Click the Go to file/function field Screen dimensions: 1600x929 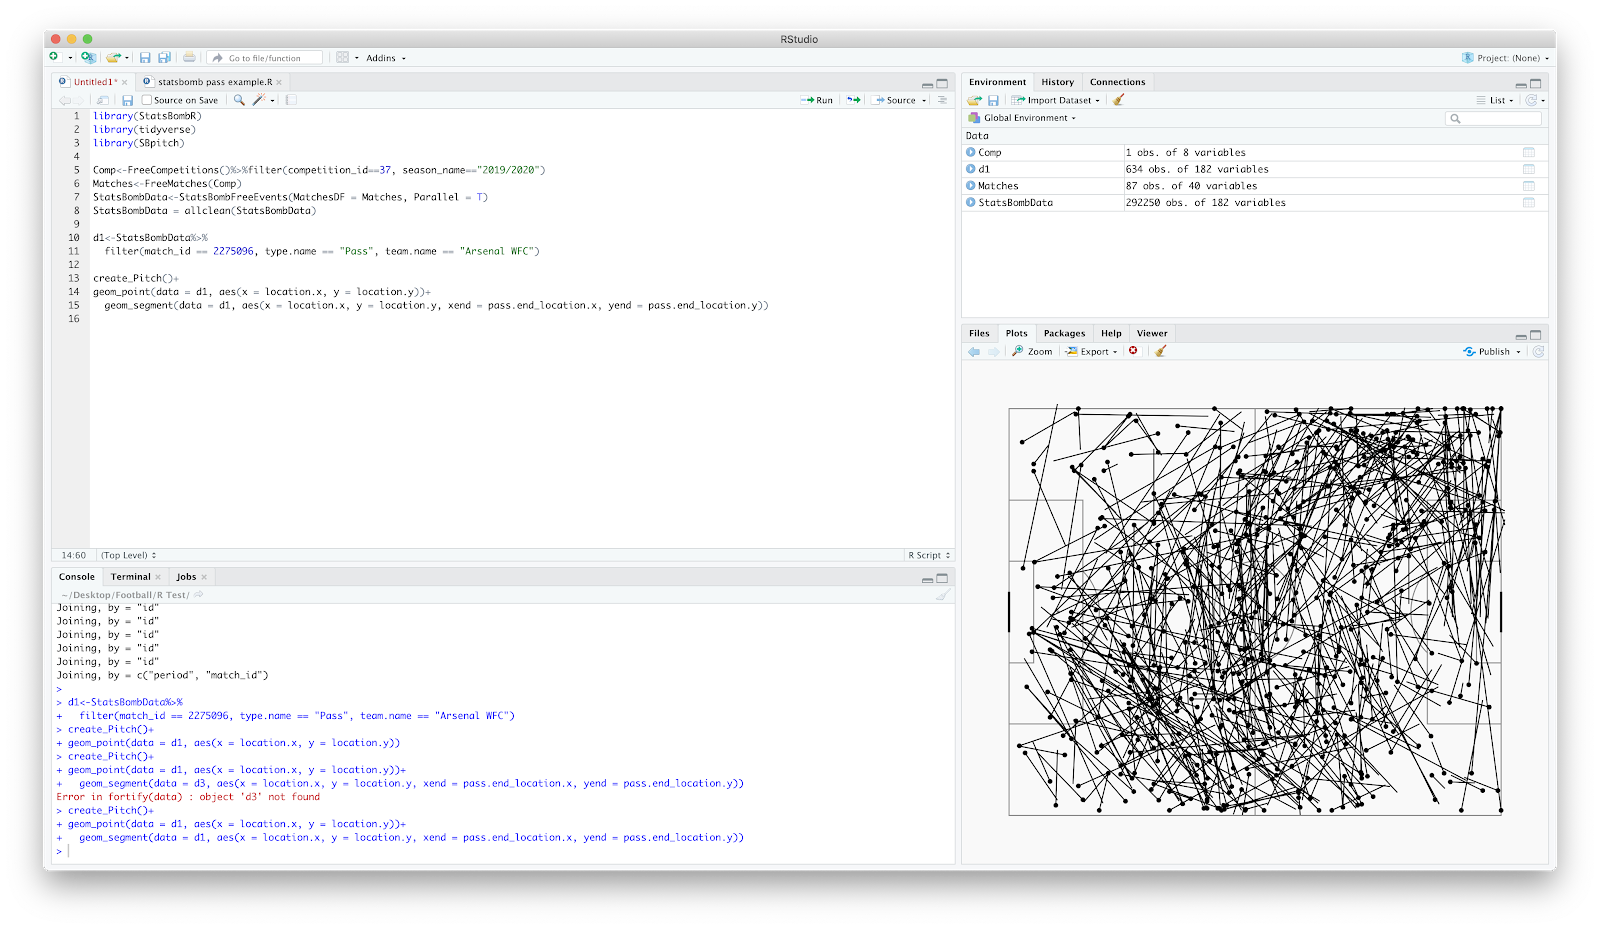tap(265, 58)
